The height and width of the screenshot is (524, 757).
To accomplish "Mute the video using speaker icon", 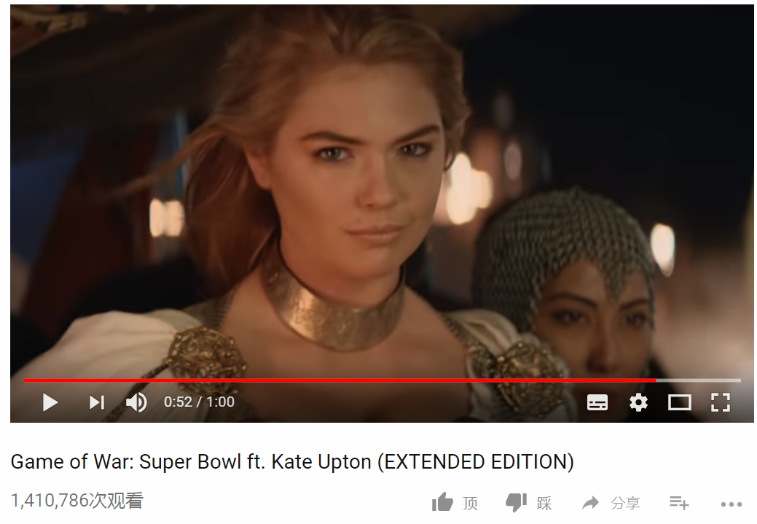I will tap(136, 402).
